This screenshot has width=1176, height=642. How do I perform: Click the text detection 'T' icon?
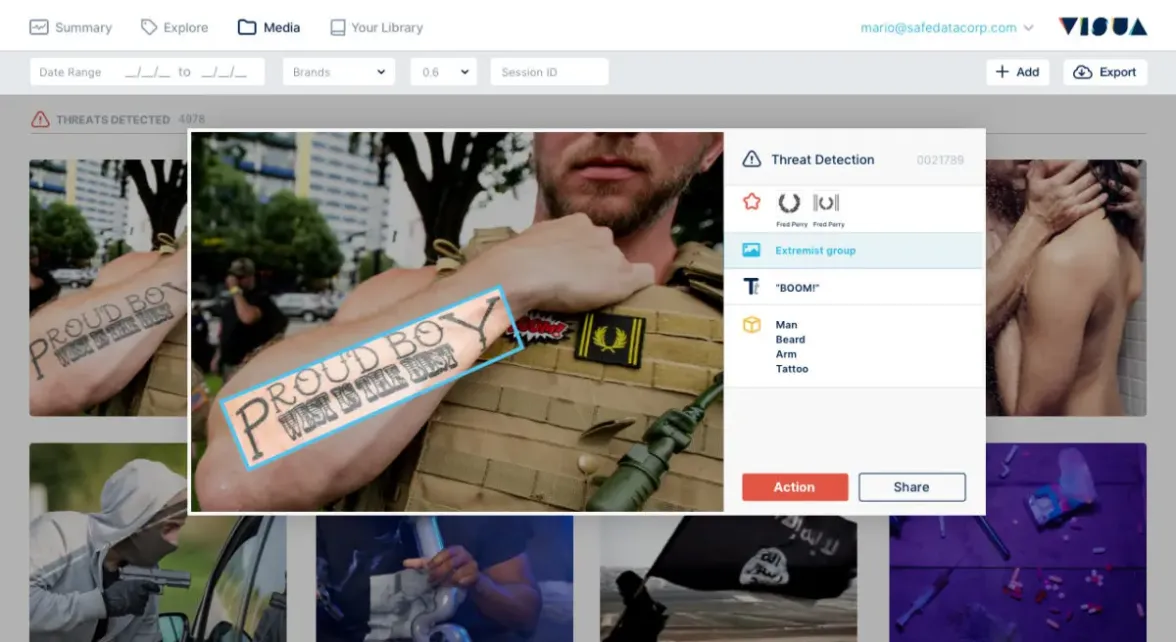pos(752,287)
